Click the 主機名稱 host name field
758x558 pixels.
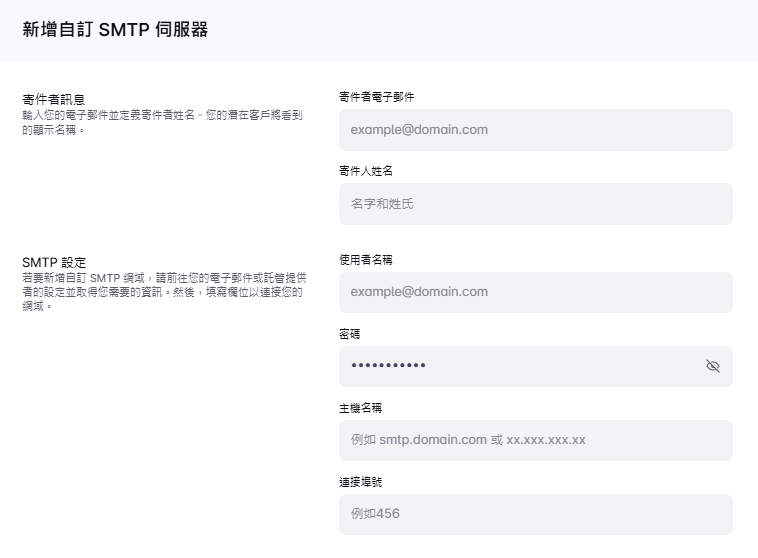click(x=535, y=440)
